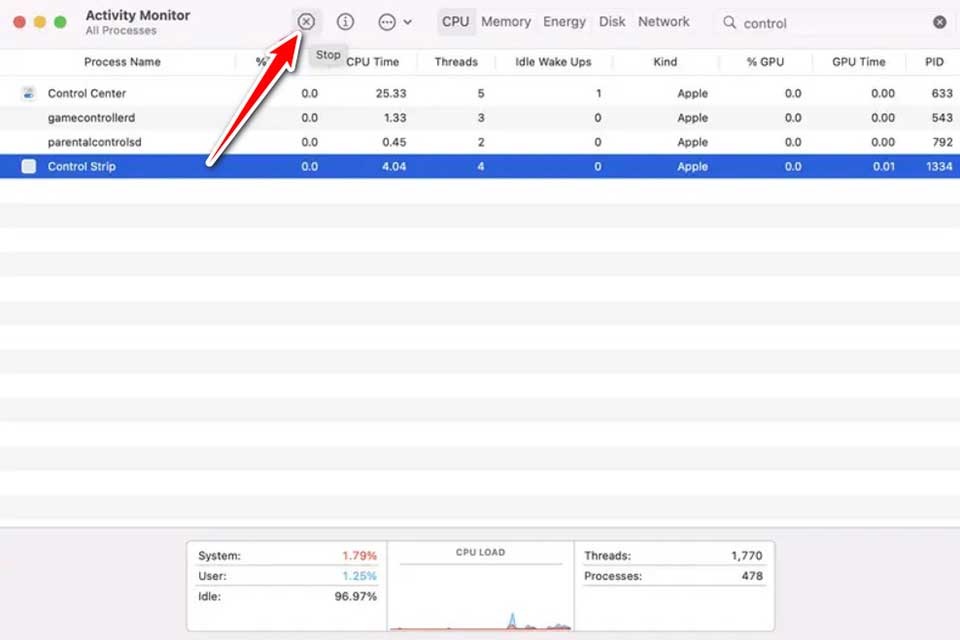Click PID value 633

pos(942,93)
